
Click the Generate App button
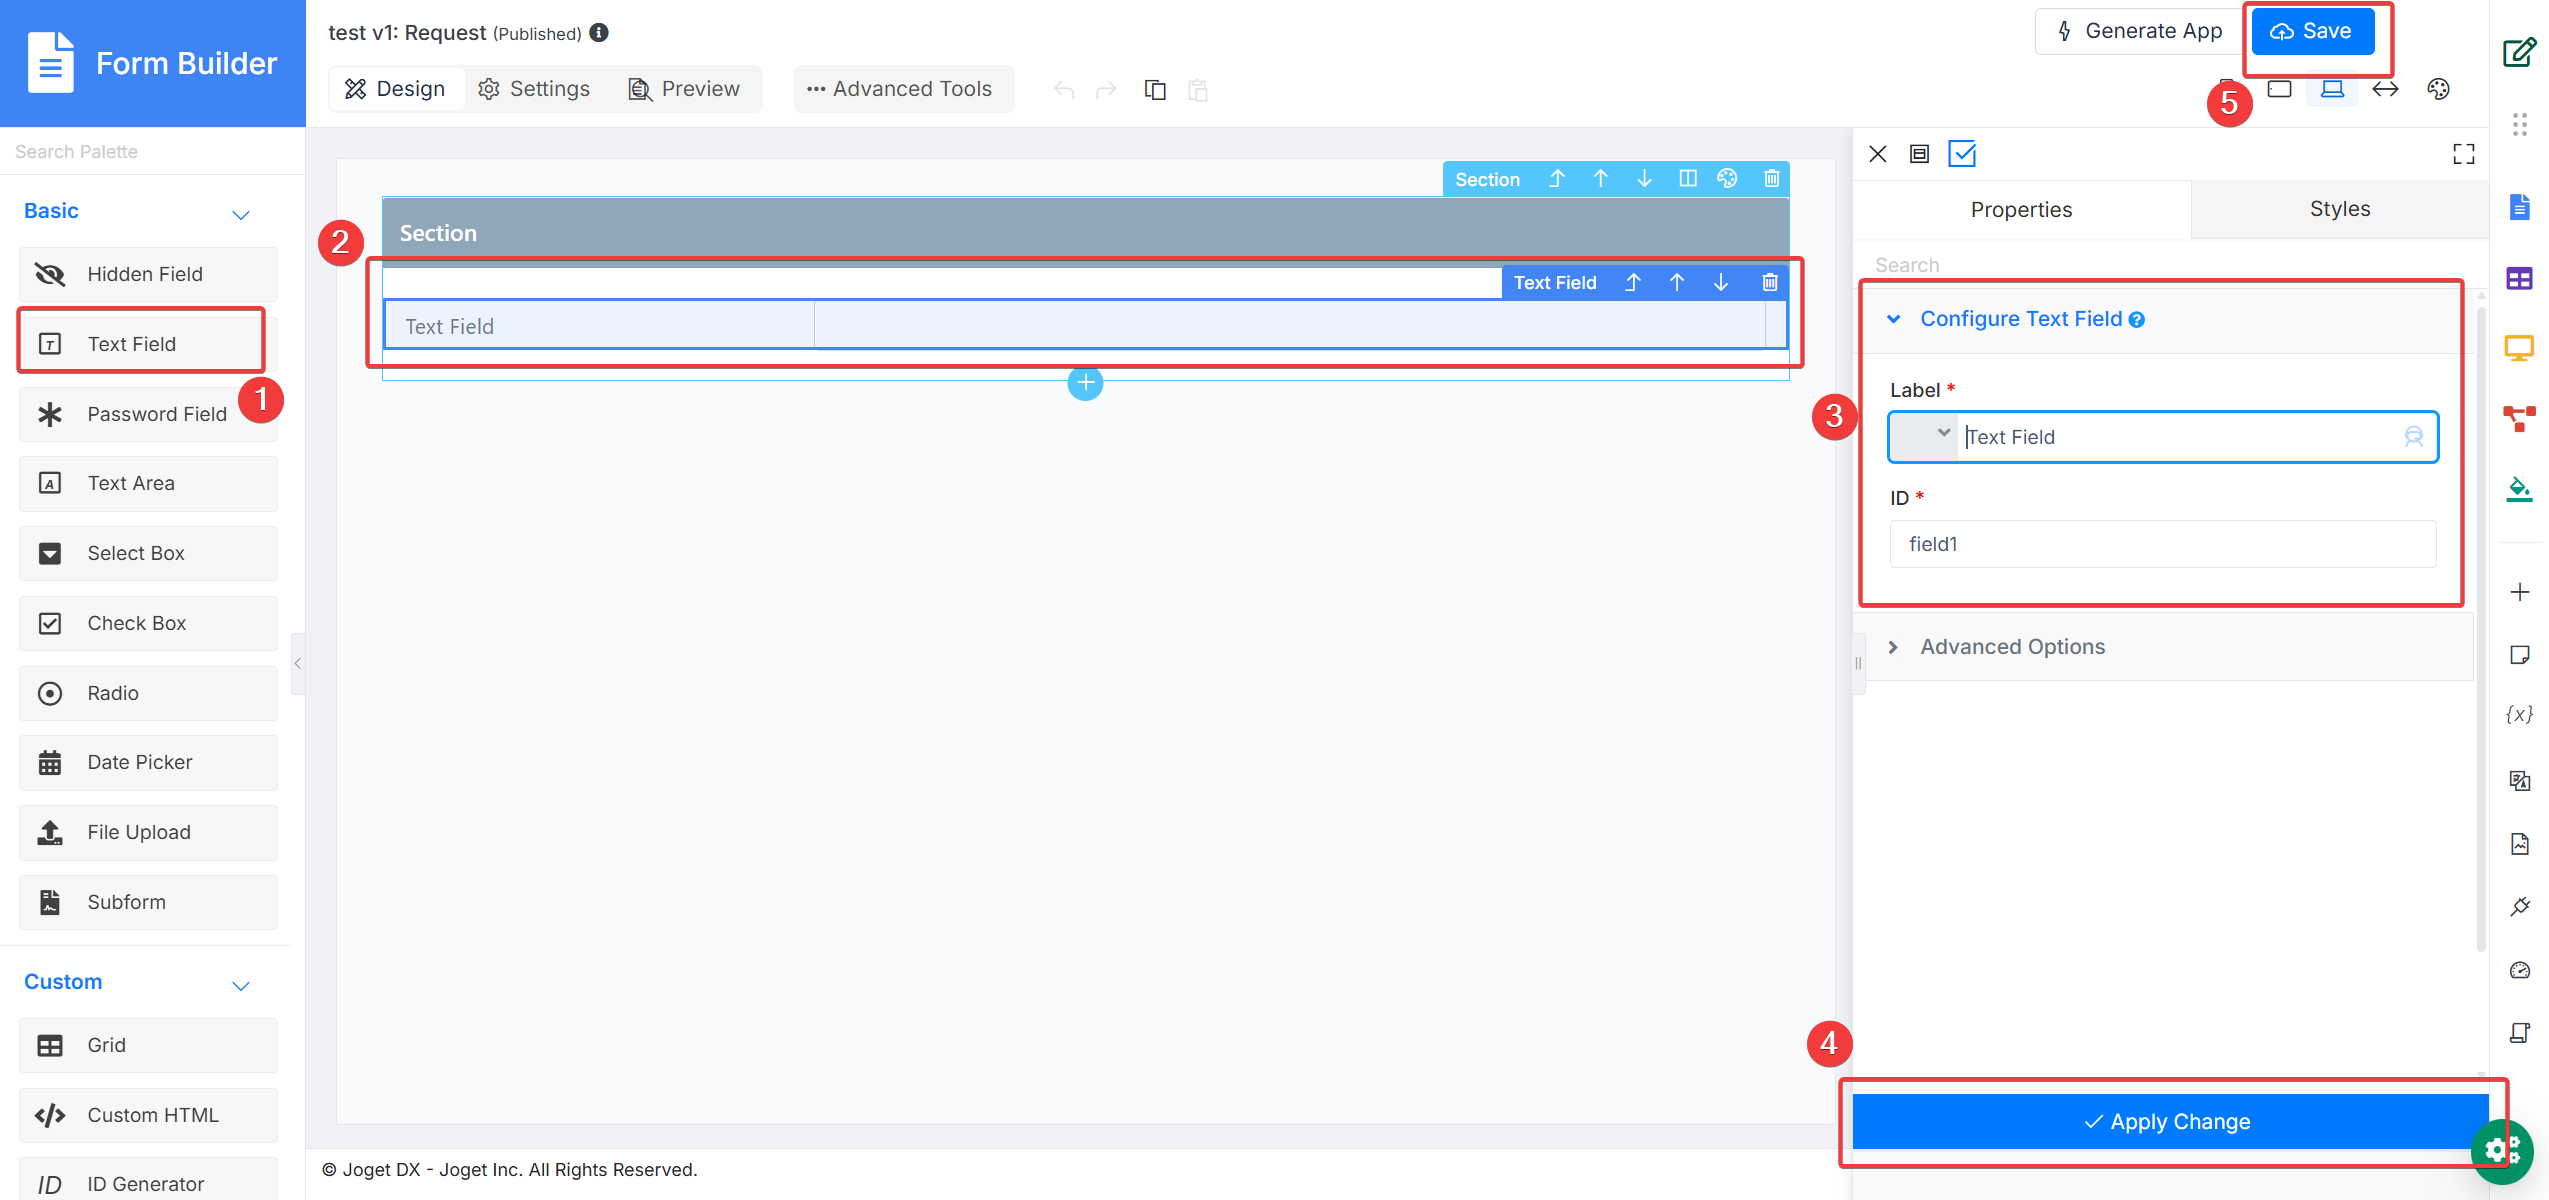click(2139, 31)
